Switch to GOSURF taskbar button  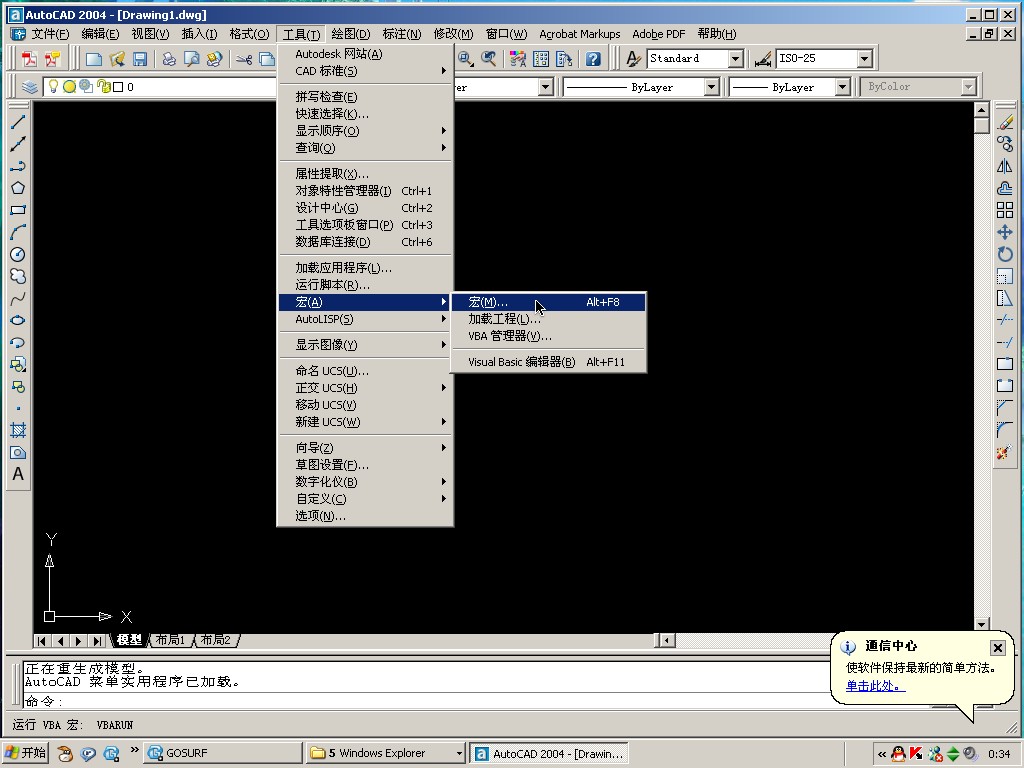pyautogui.click(x=222, y=753)
